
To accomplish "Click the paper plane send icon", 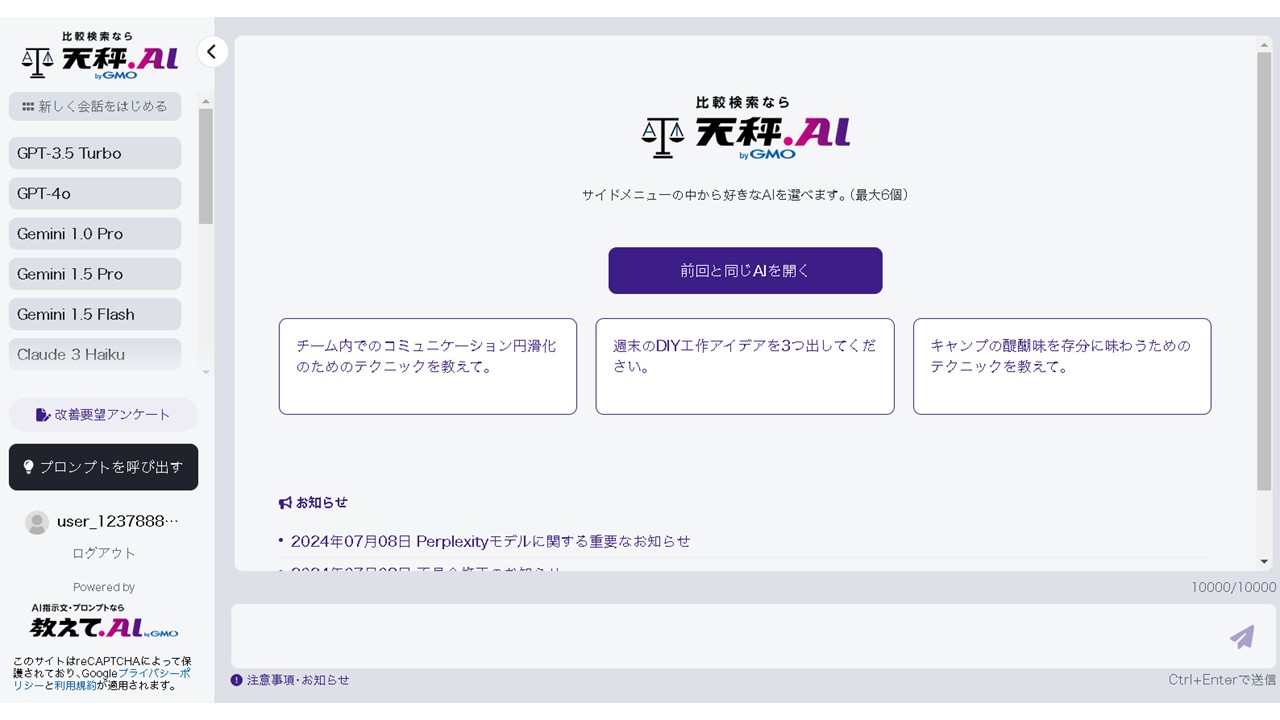I will click(x=1242, y=636).
